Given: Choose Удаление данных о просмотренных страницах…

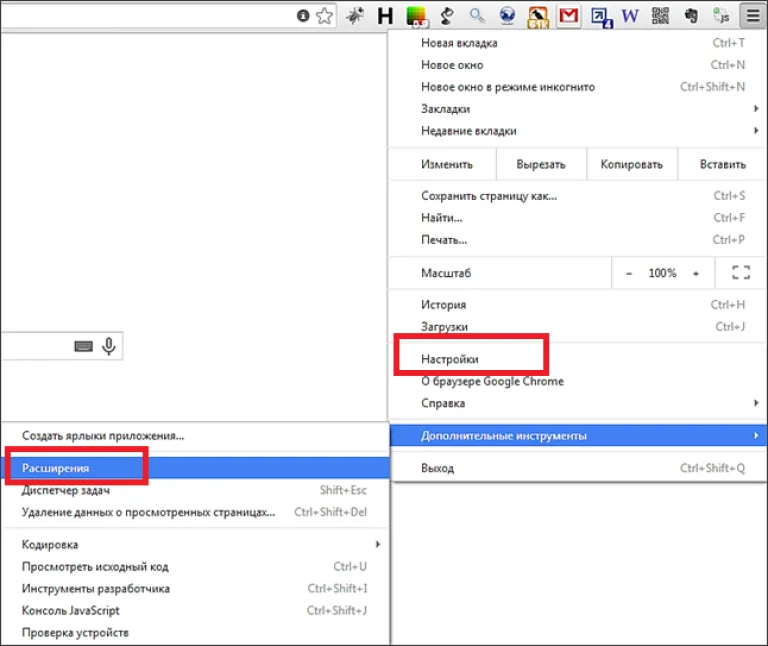Looking at the screenshot, I should [195, 512].
